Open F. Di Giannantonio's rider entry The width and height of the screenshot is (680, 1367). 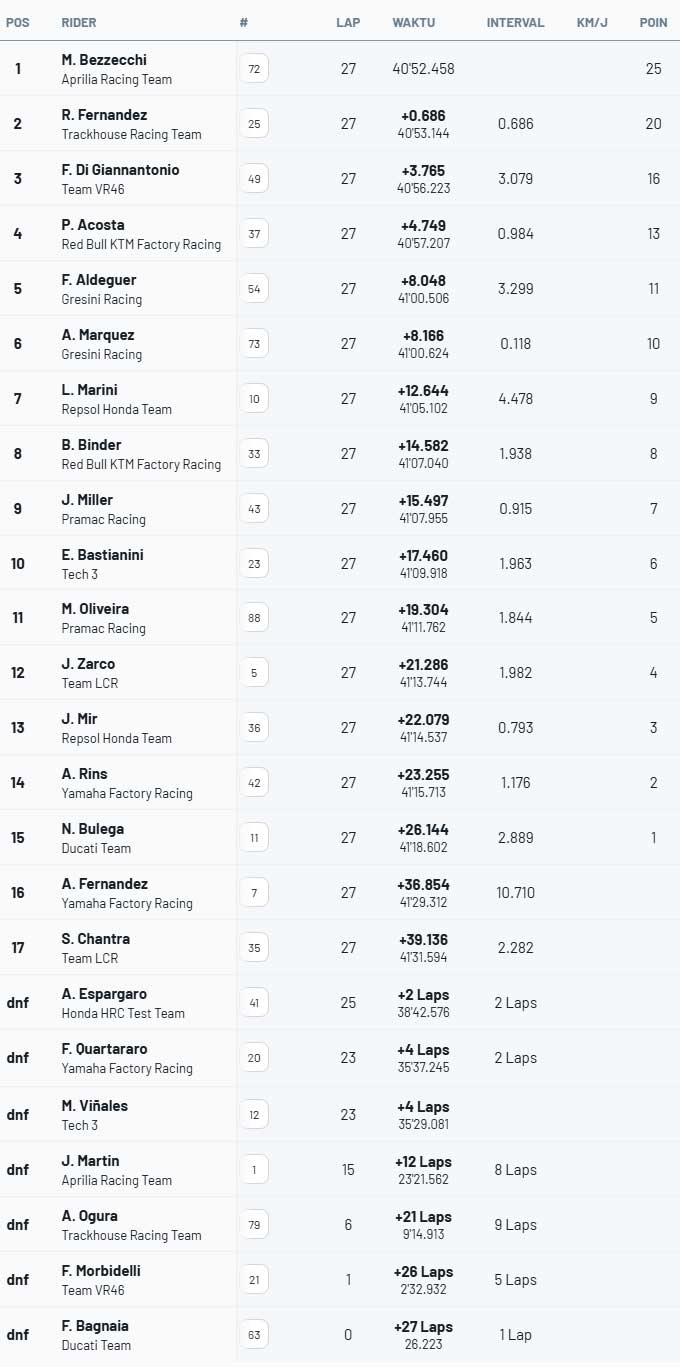[120, 170]
